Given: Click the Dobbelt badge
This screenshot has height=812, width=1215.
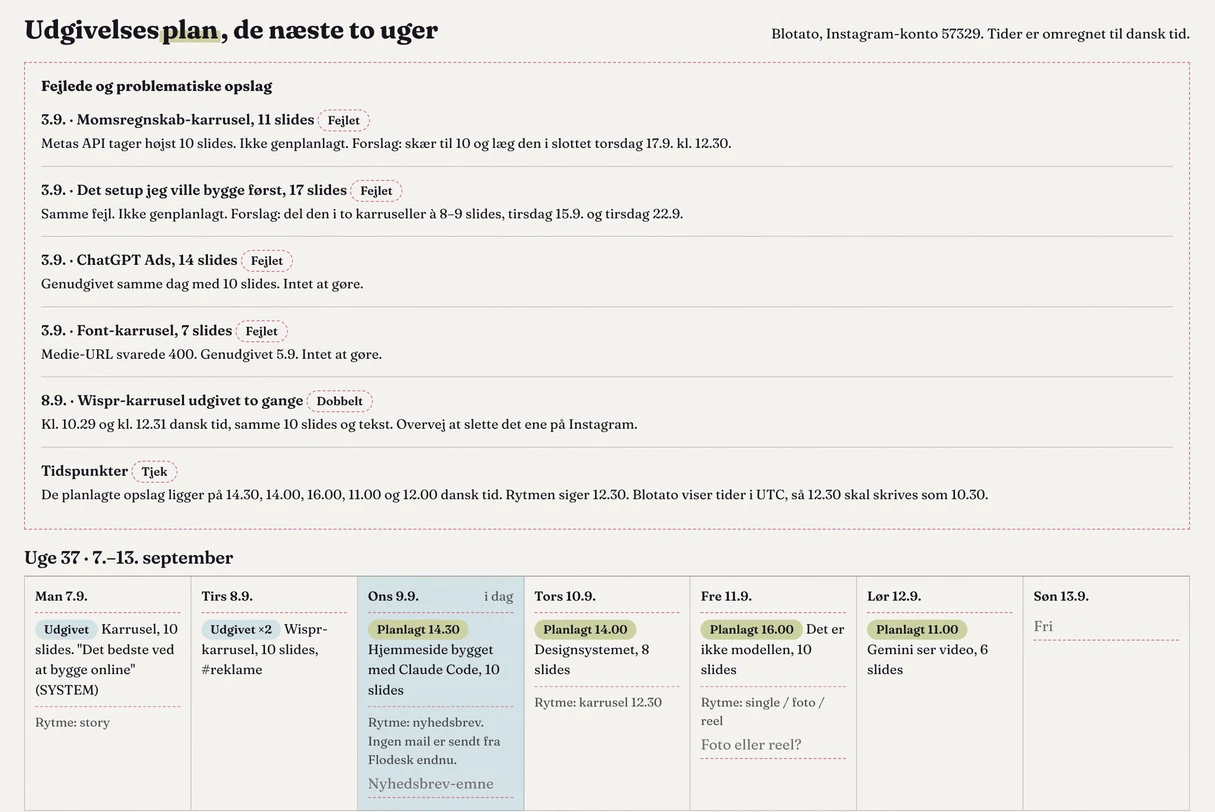Looking at the screenshot, I should (x=340, y=401).
